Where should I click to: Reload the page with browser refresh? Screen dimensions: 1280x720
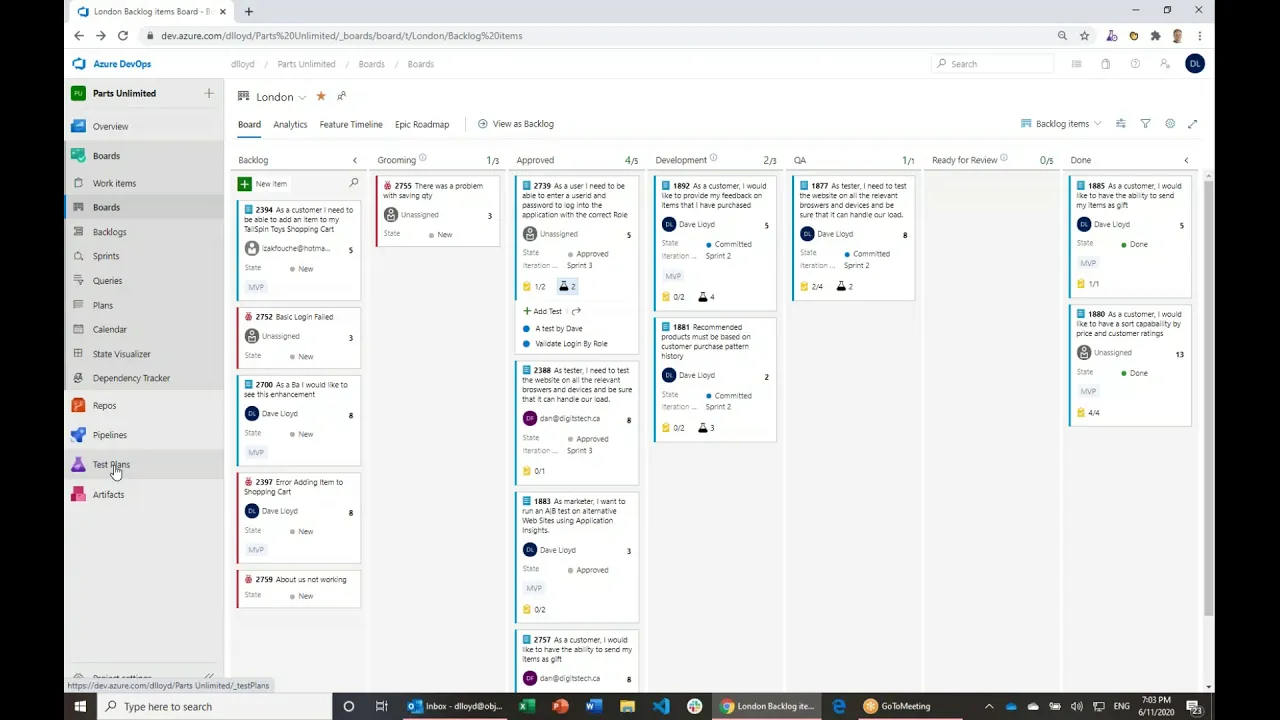pos(122,36)
